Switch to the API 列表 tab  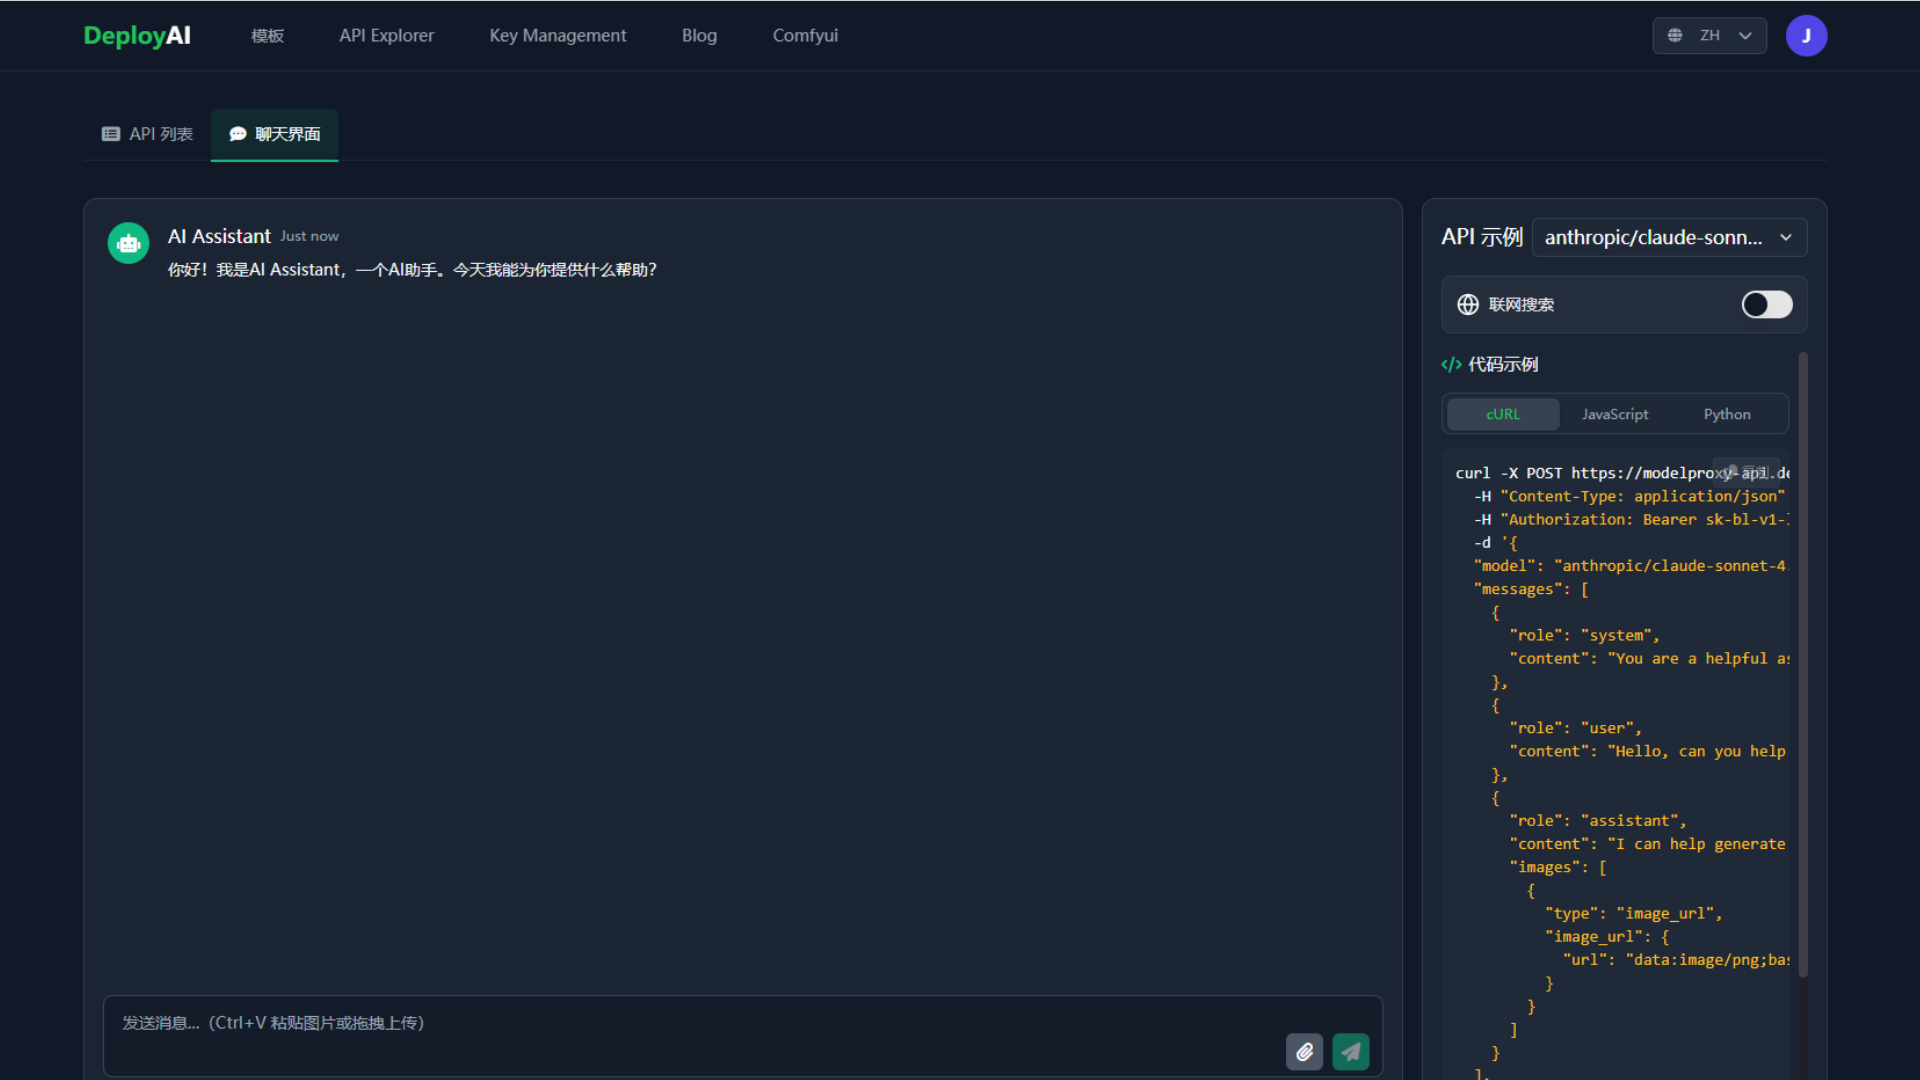click(147, 134)
